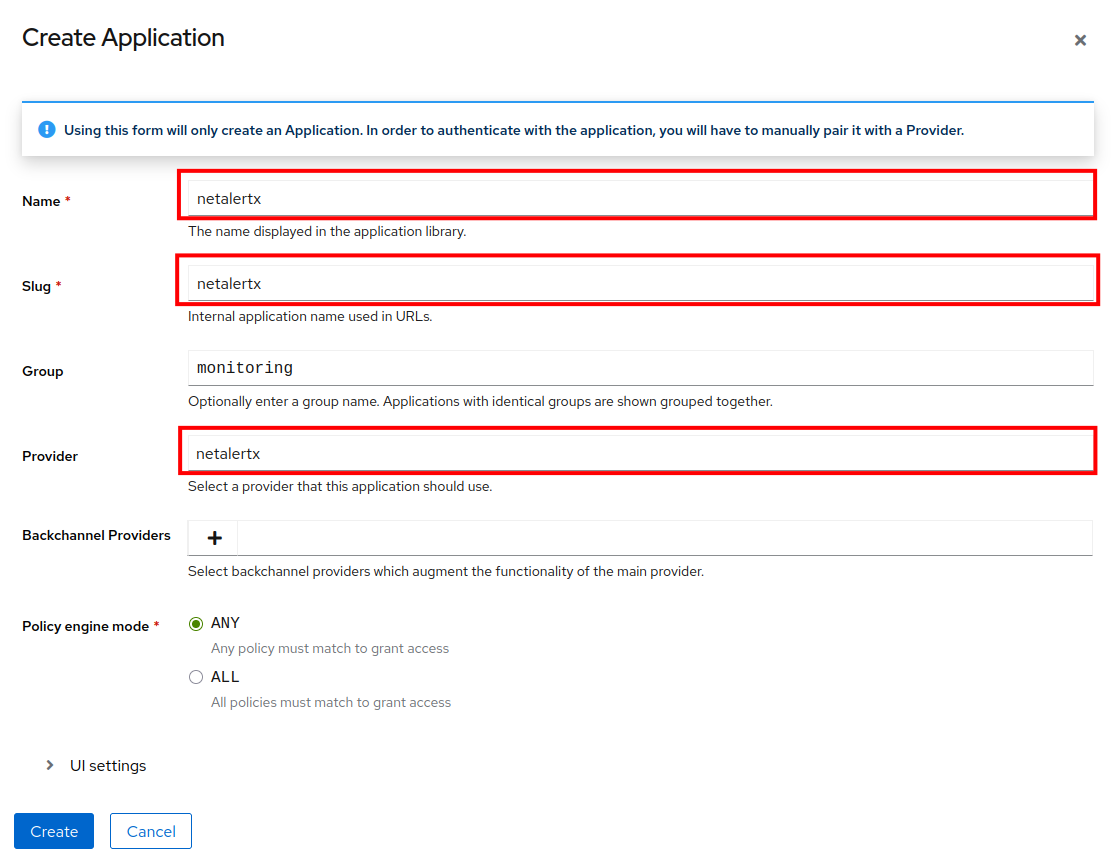Image resolution: width=1115 pixels, height=861 pixels.
Task: Click the Slug input field
Action: (640, 281)
